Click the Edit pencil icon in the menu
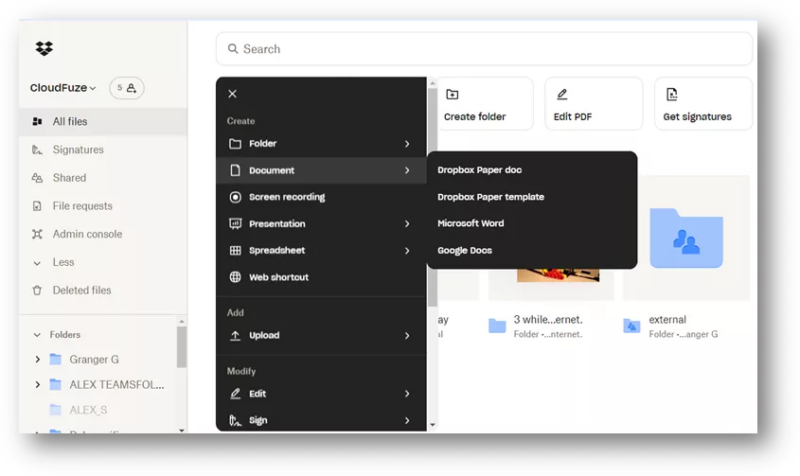This screenshot has height=476, width=800. (x=235, y=394)
